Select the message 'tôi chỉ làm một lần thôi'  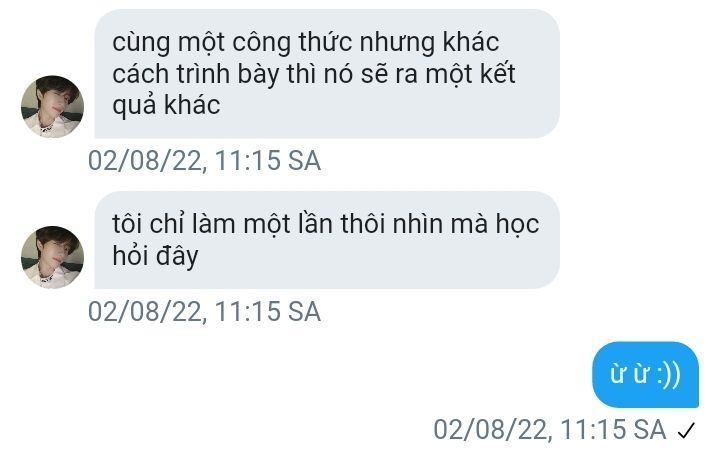[x=327, y=240]
